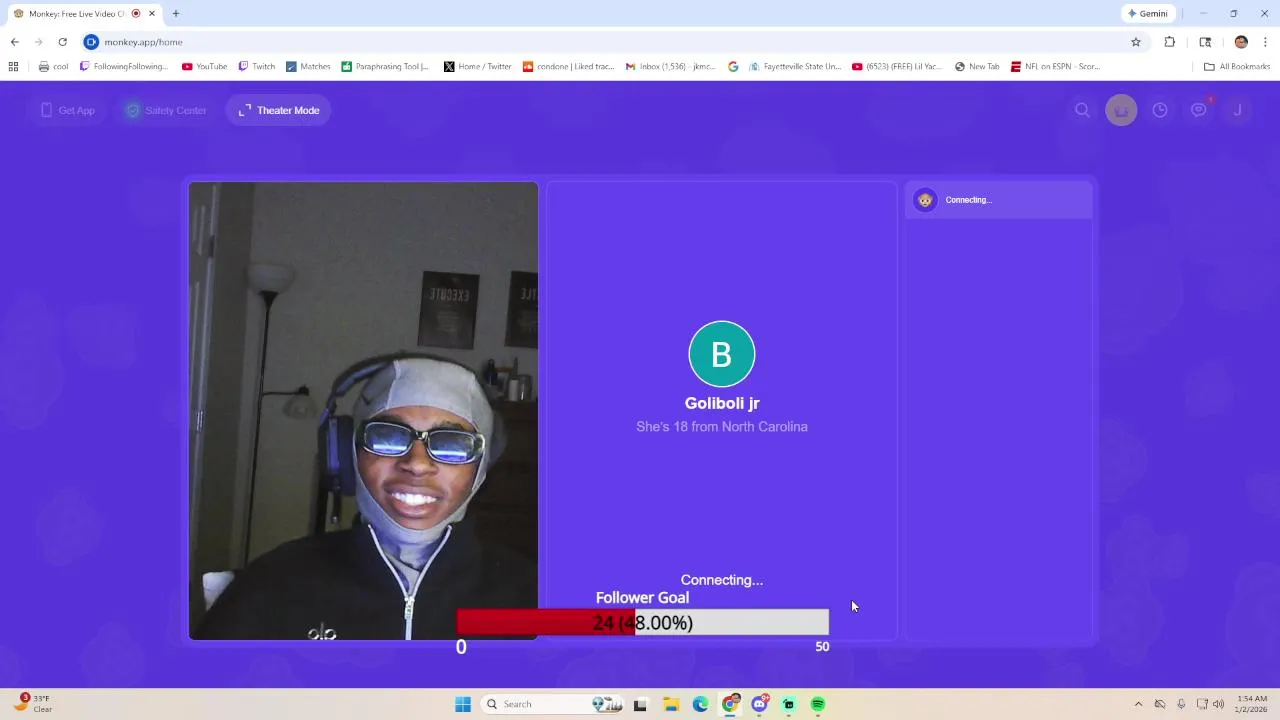This screenshot has width=1280, height=720.
Task: Go forward with browser forward arrow
Action: click(x=38, y=42)
